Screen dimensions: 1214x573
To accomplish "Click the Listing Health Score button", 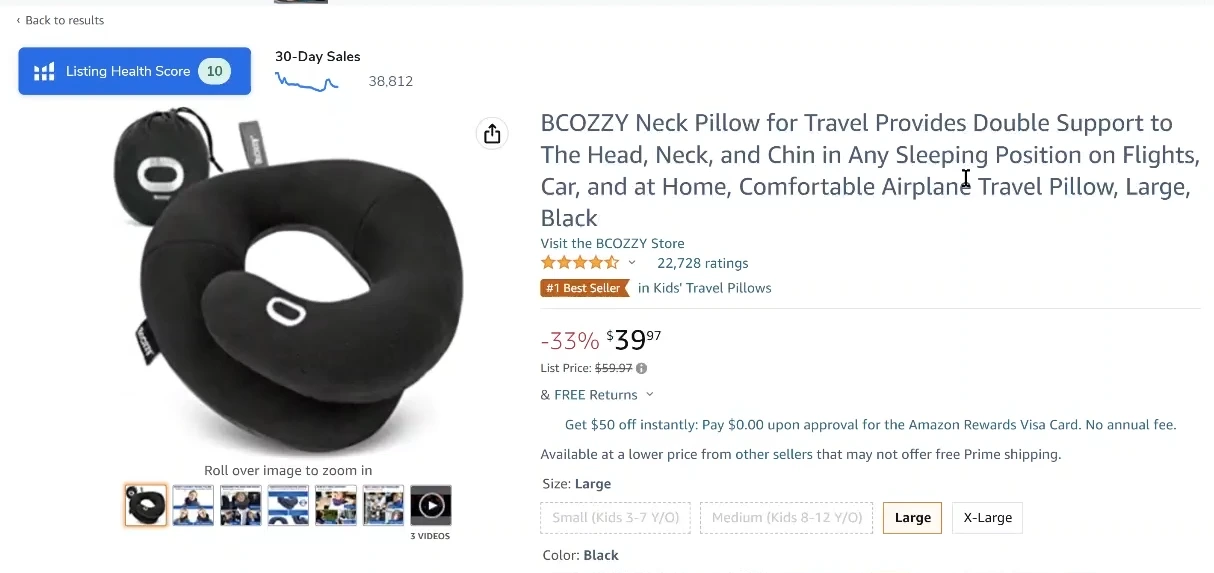I will click(134, 72).
